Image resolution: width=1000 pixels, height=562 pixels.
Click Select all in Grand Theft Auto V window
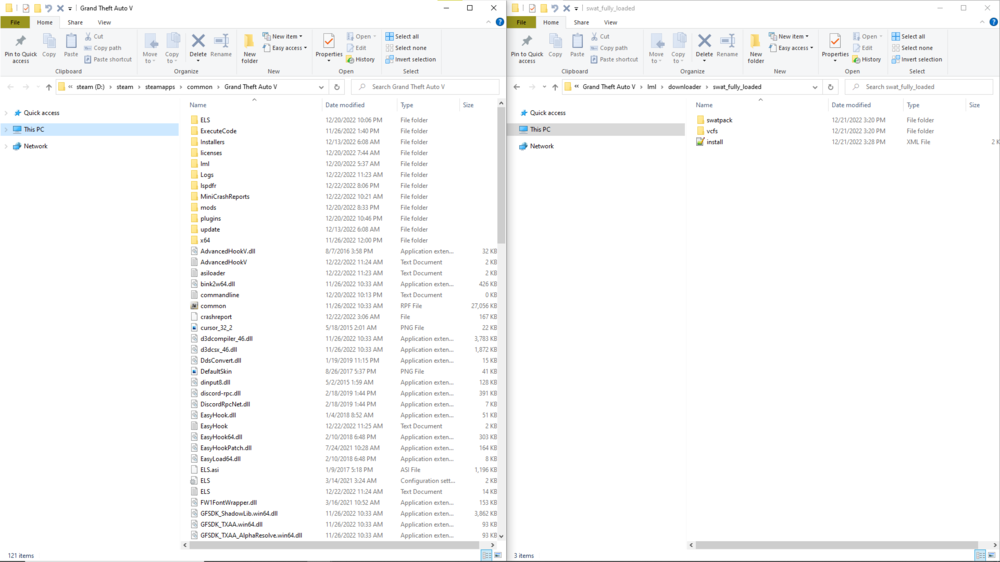click(402, 36)
